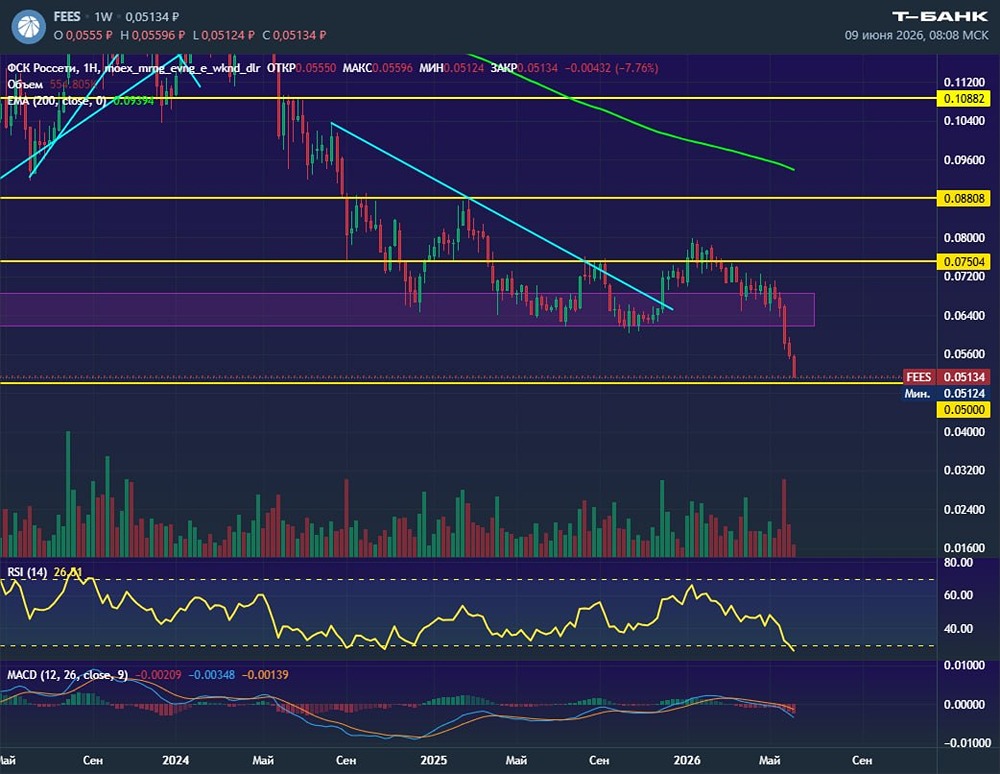1000x774 pixels.
Task: Click the date 09 июня 2026, 08:08 МСК
Action: (x=916, y=35)
